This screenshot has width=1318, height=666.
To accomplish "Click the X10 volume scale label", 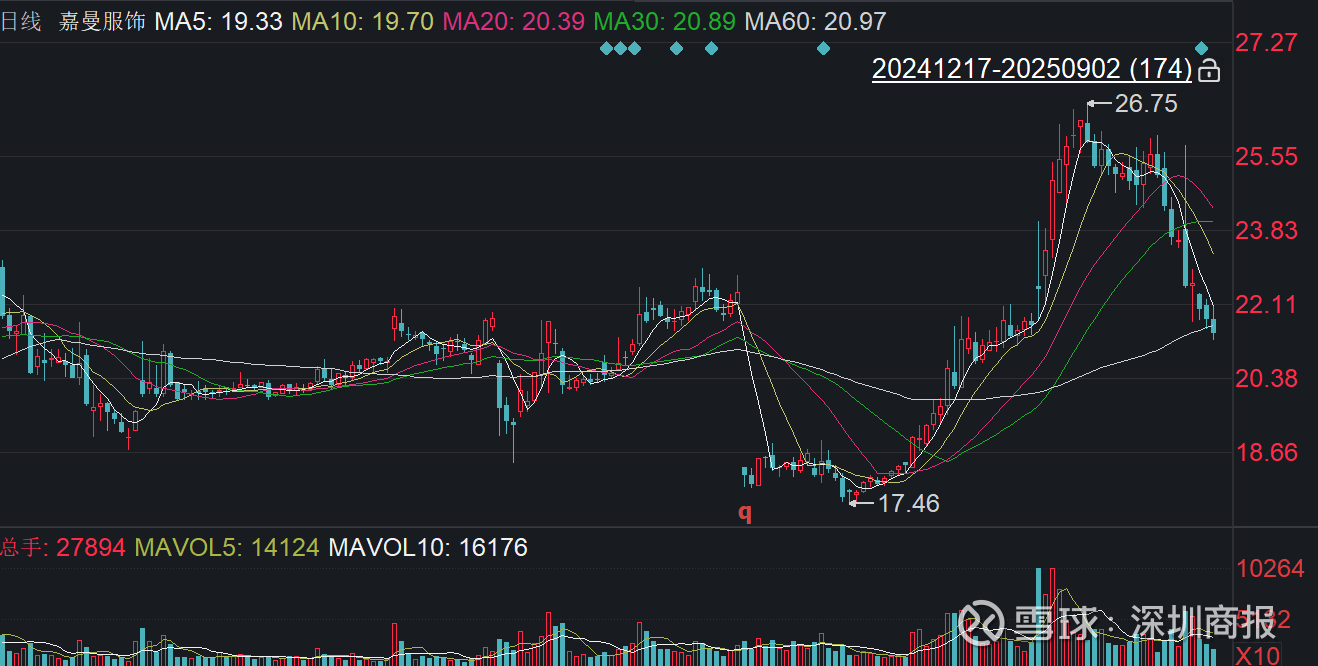I will (x=1257, y=655).
